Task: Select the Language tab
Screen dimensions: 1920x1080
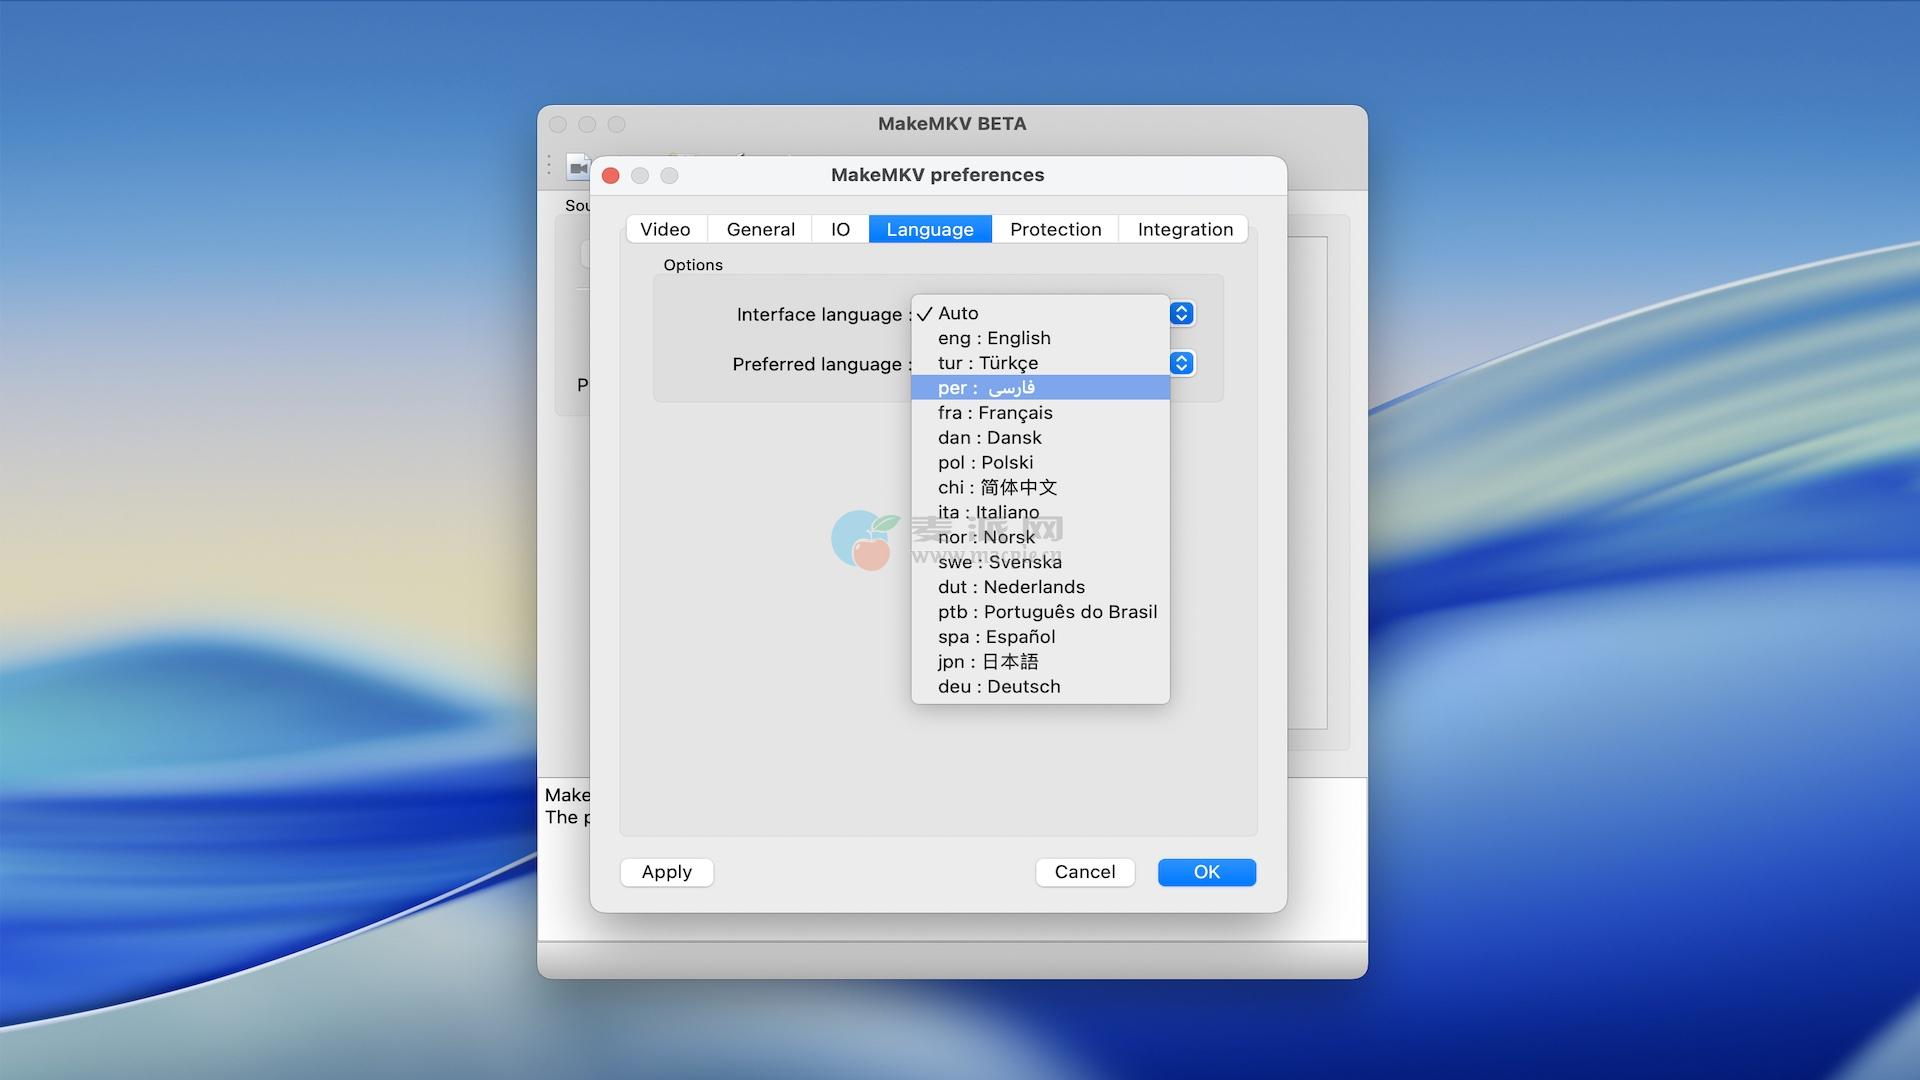Action: click(x=929, y=230)
